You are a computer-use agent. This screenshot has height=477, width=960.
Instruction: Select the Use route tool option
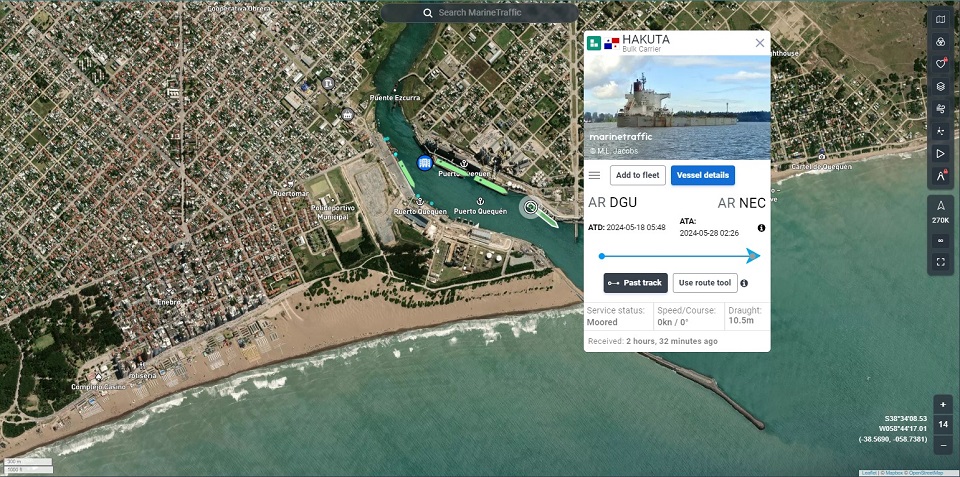705,283
